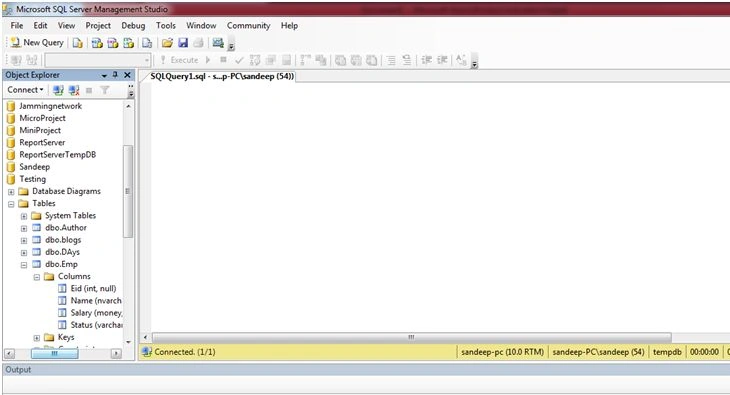
Task: Expand the dbo.blogs table
Action: coord(24,240)
